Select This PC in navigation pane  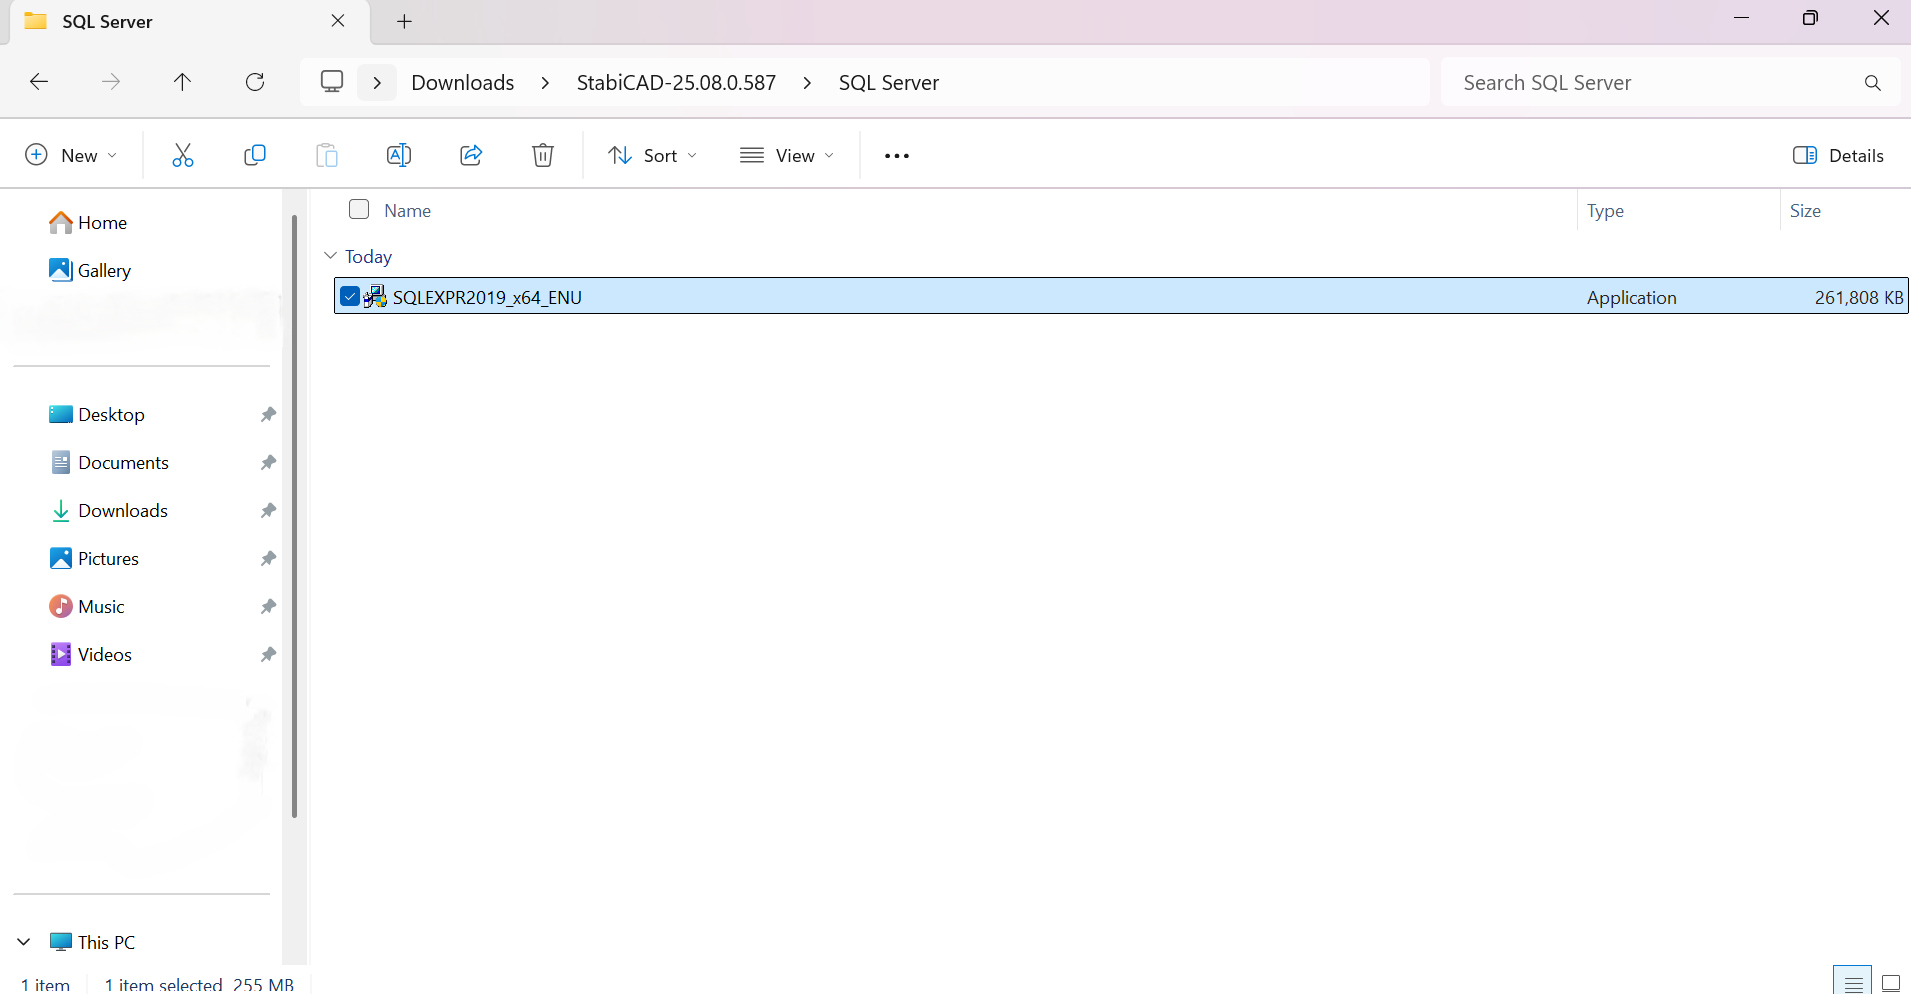(x=92, y=942)
